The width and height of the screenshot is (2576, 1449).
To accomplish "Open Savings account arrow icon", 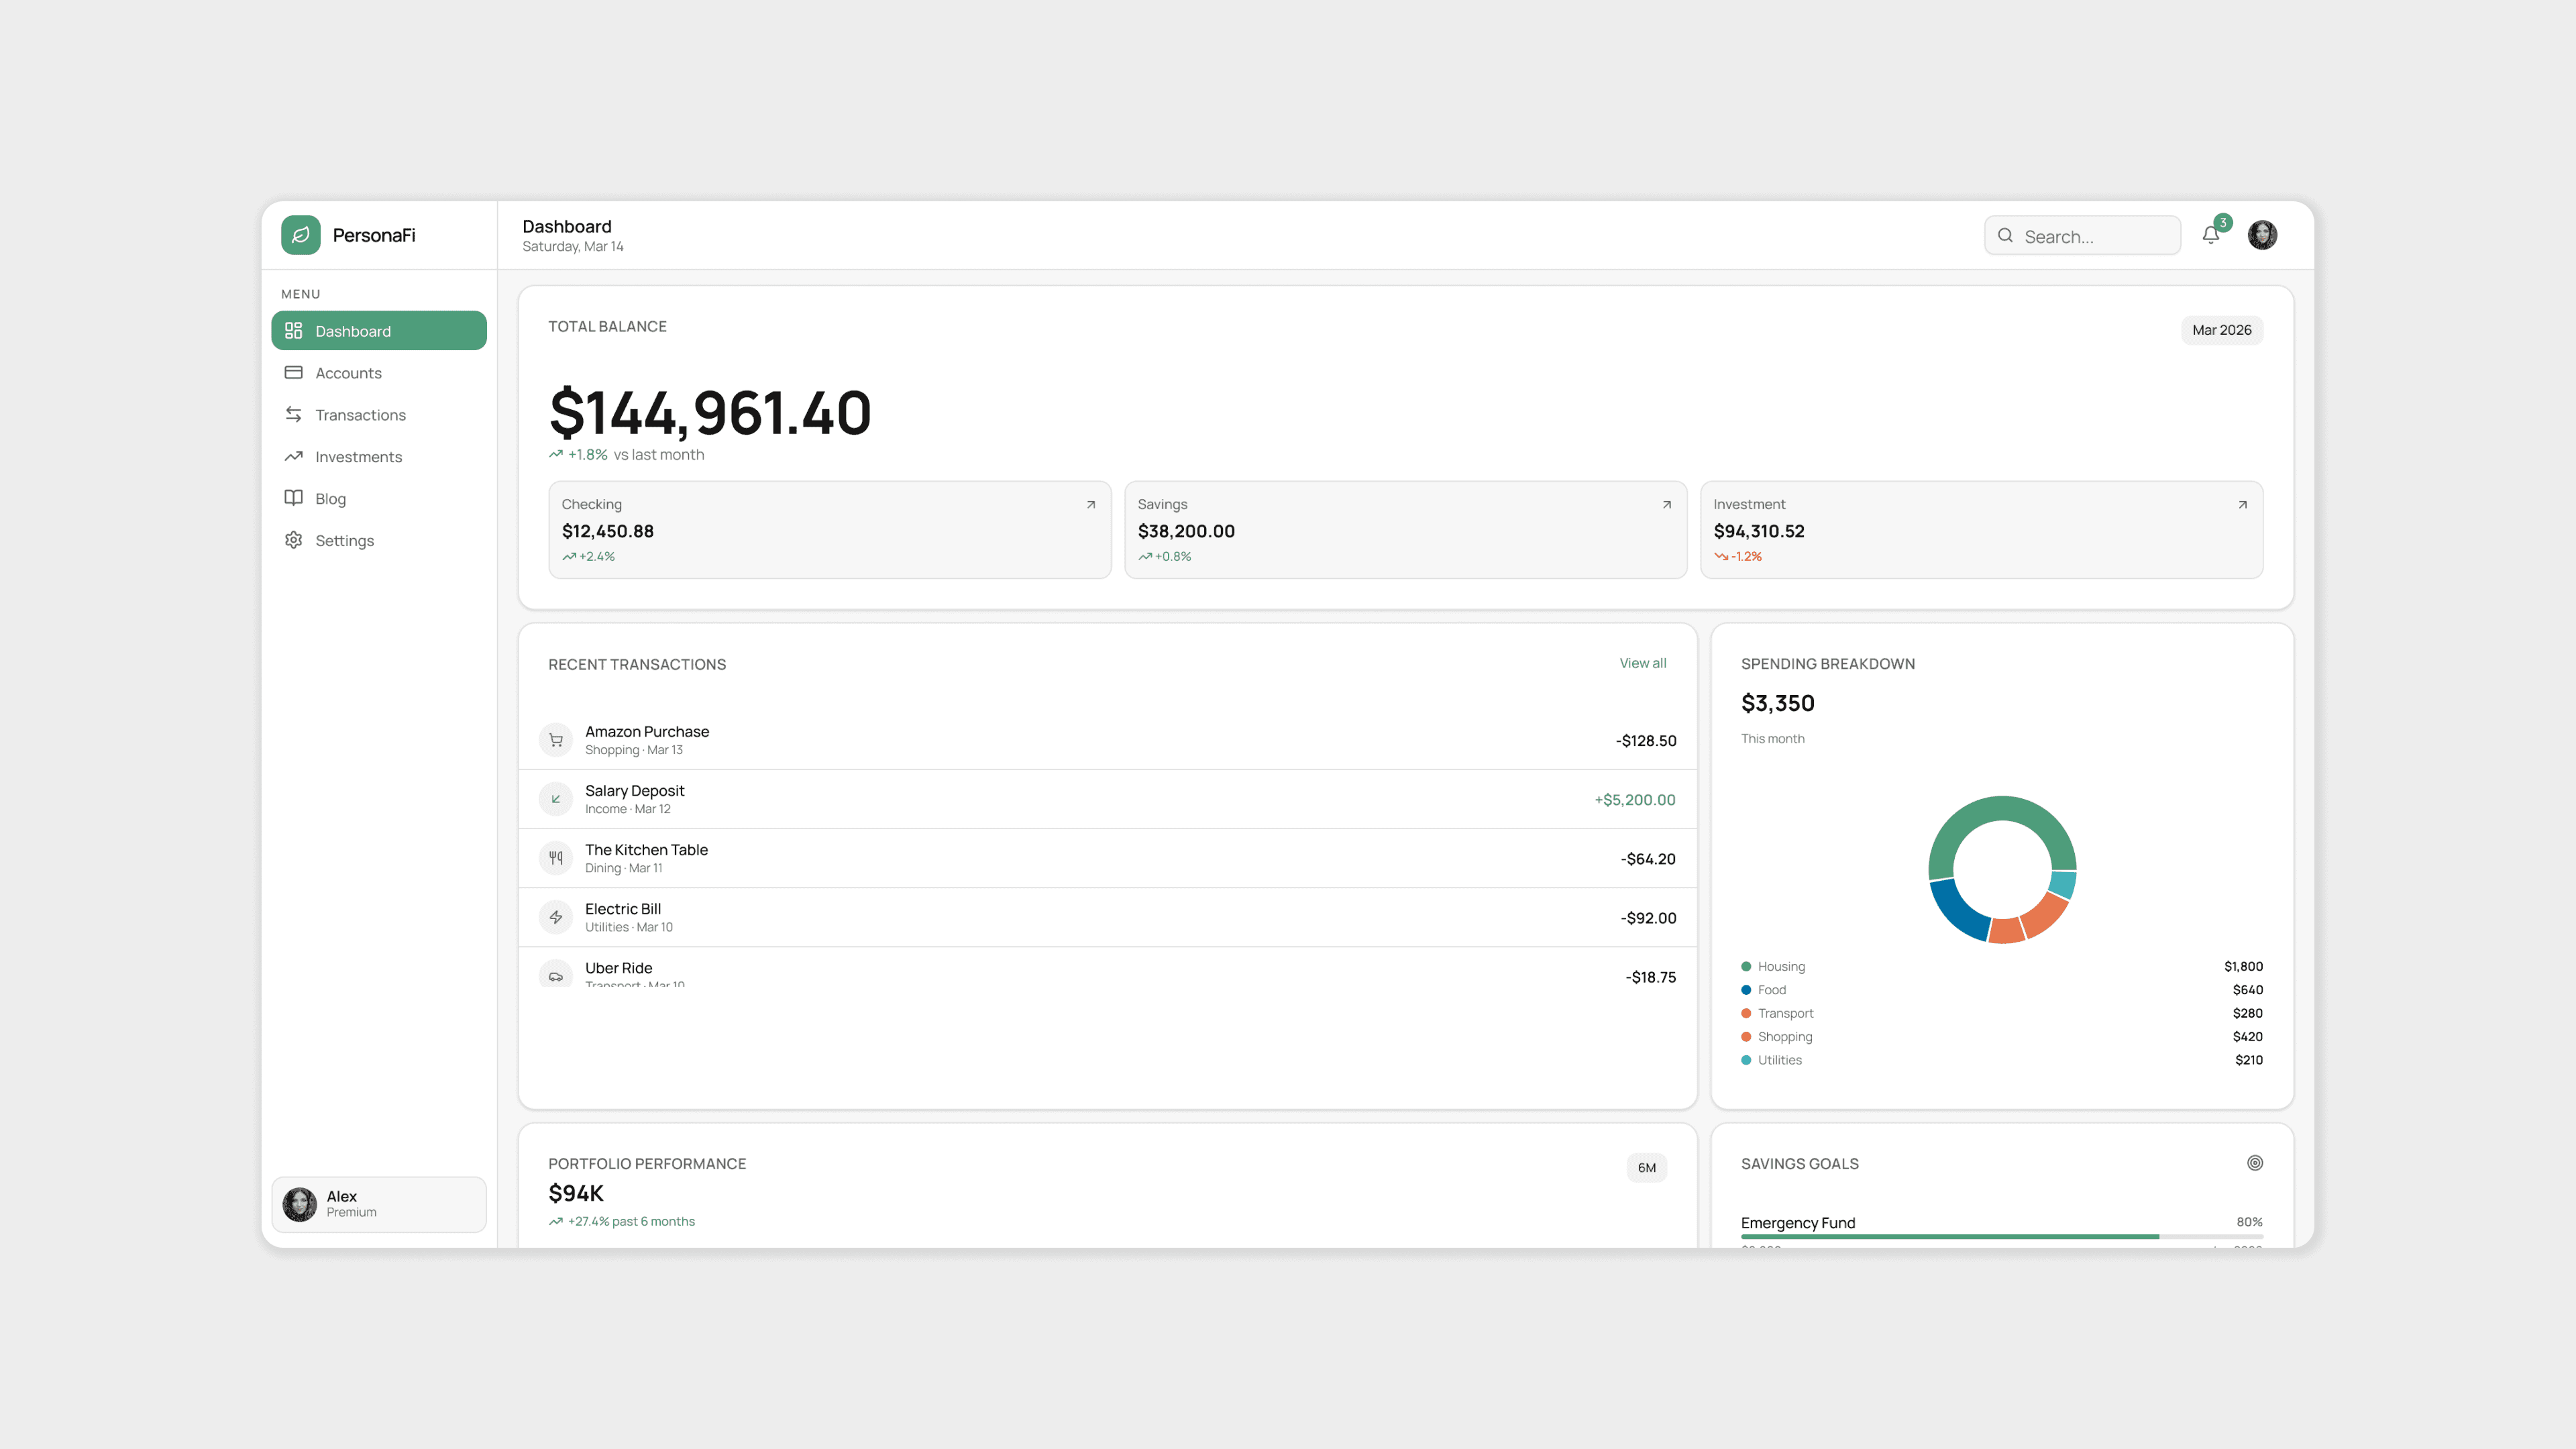I will pos(1666,505).
